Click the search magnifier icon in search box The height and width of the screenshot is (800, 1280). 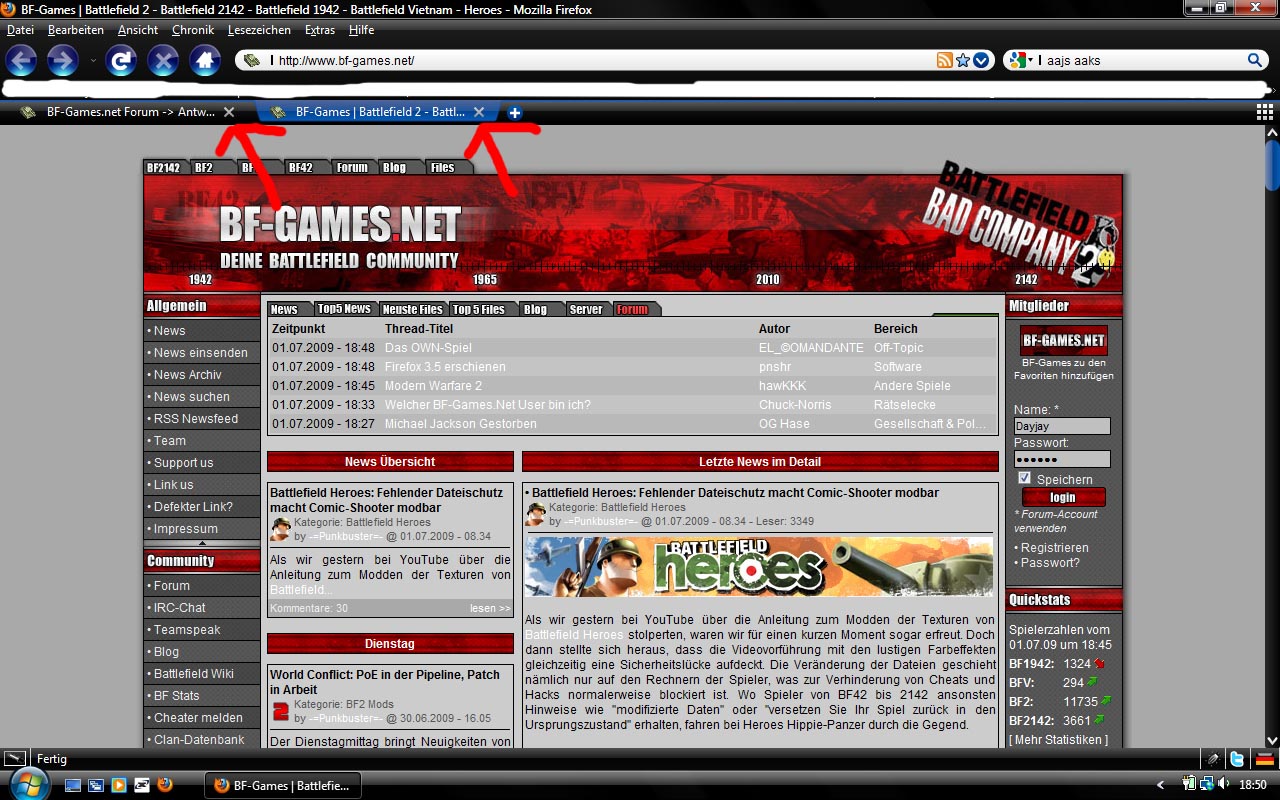[x=1255, y=60]
